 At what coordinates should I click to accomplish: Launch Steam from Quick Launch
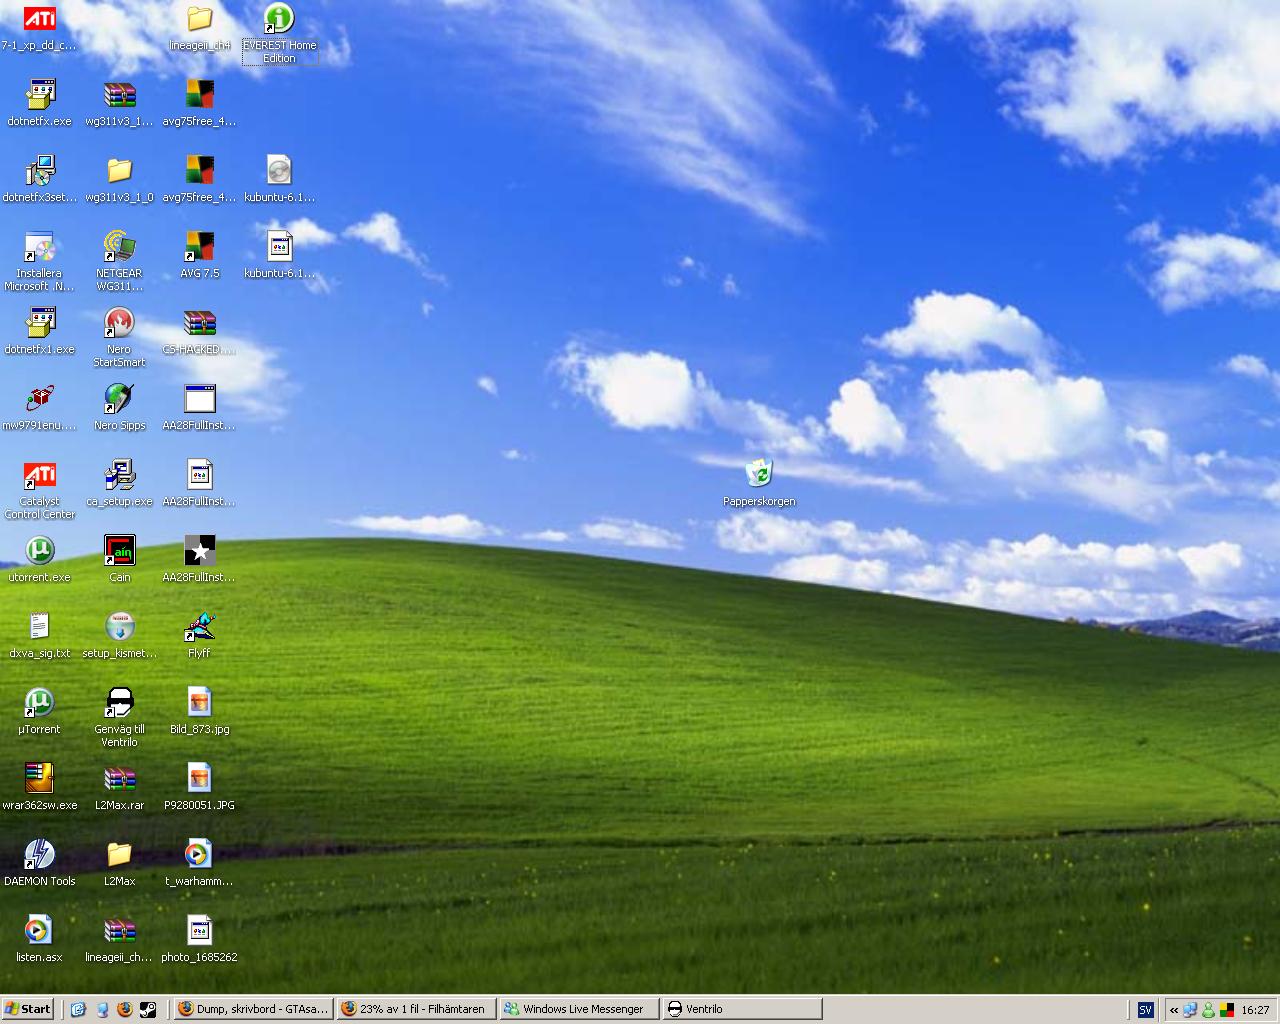click(148, 1009)
